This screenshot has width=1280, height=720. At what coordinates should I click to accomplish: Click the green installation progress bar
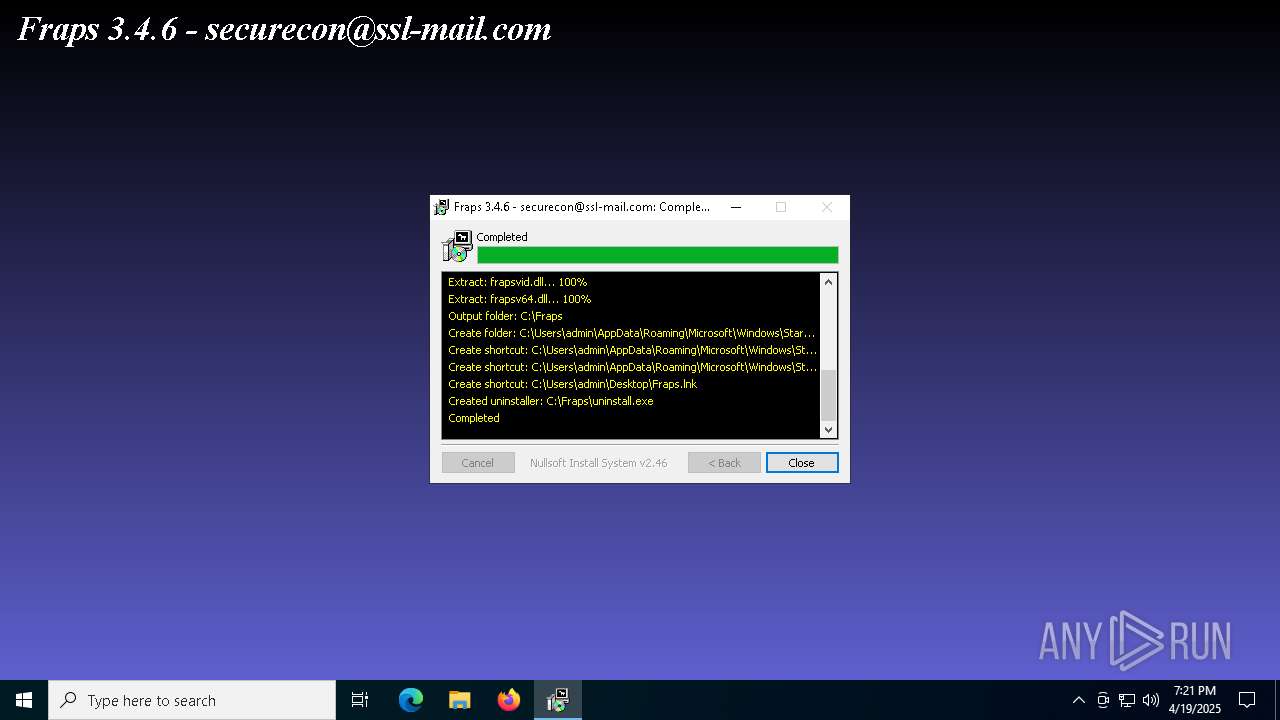point(658,255)
